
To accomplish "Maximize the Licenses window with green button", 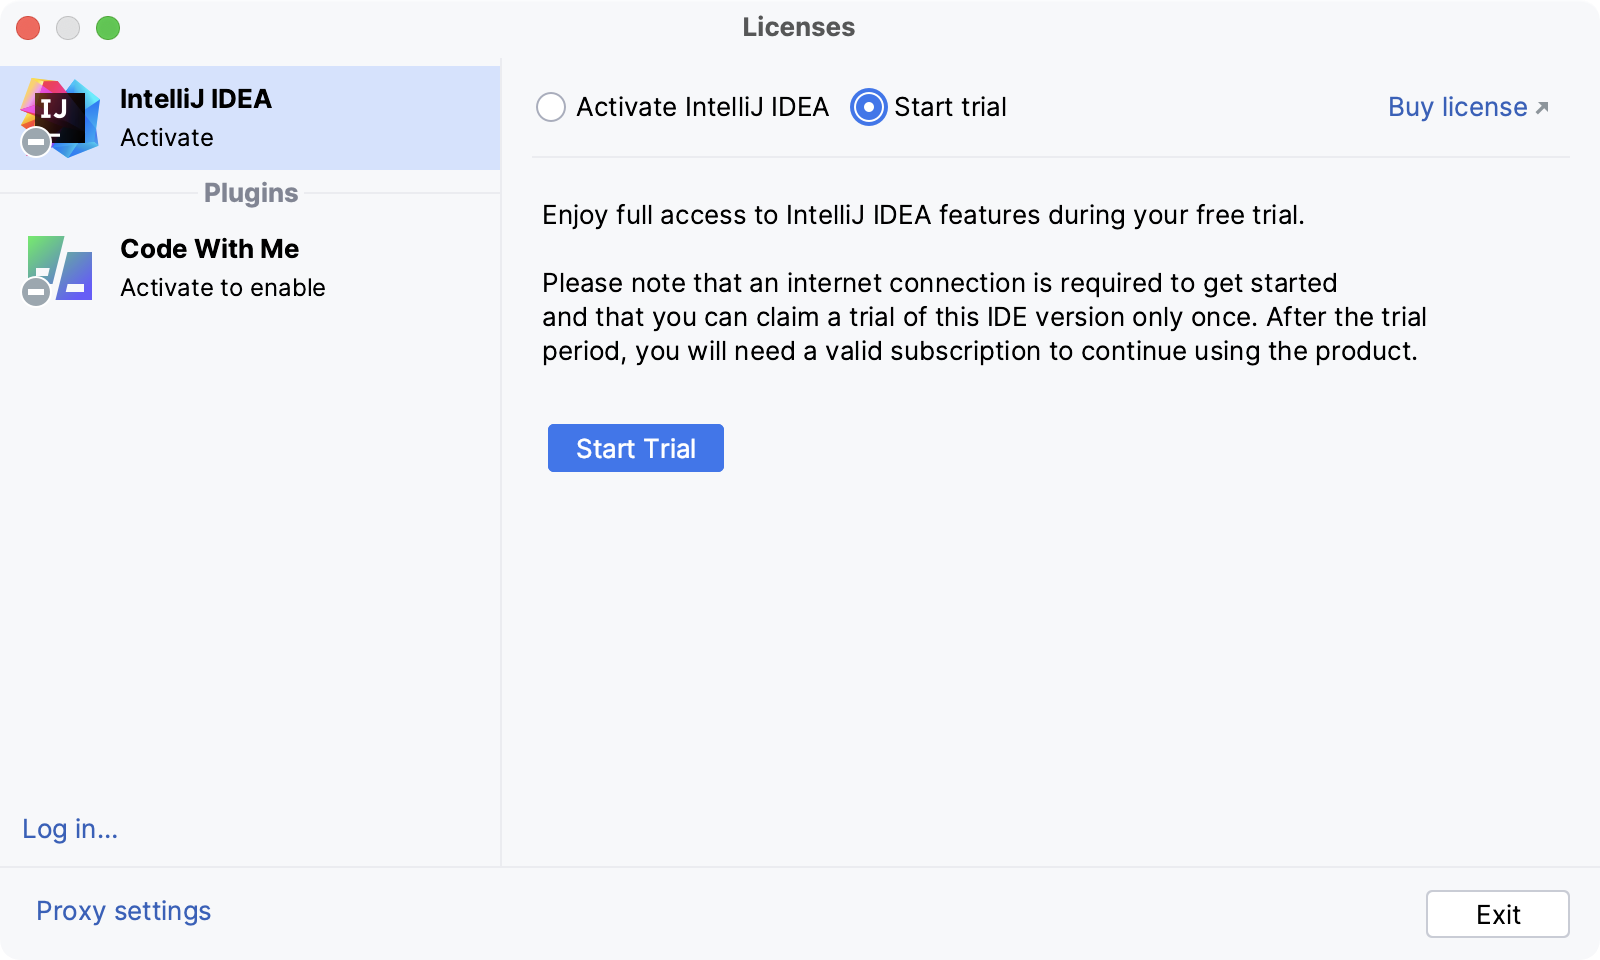I will 108,28.
